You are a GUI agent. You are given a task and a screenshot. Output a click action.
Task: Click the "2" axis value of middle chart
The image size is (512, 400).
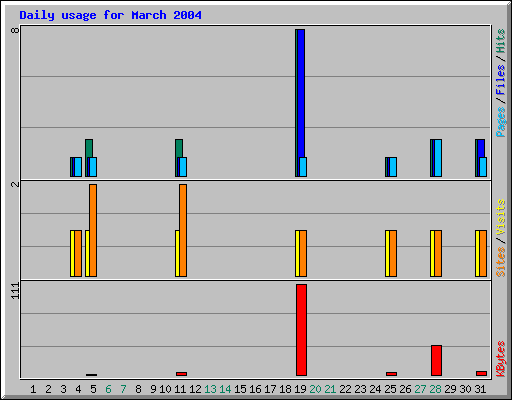click(15, 184)
